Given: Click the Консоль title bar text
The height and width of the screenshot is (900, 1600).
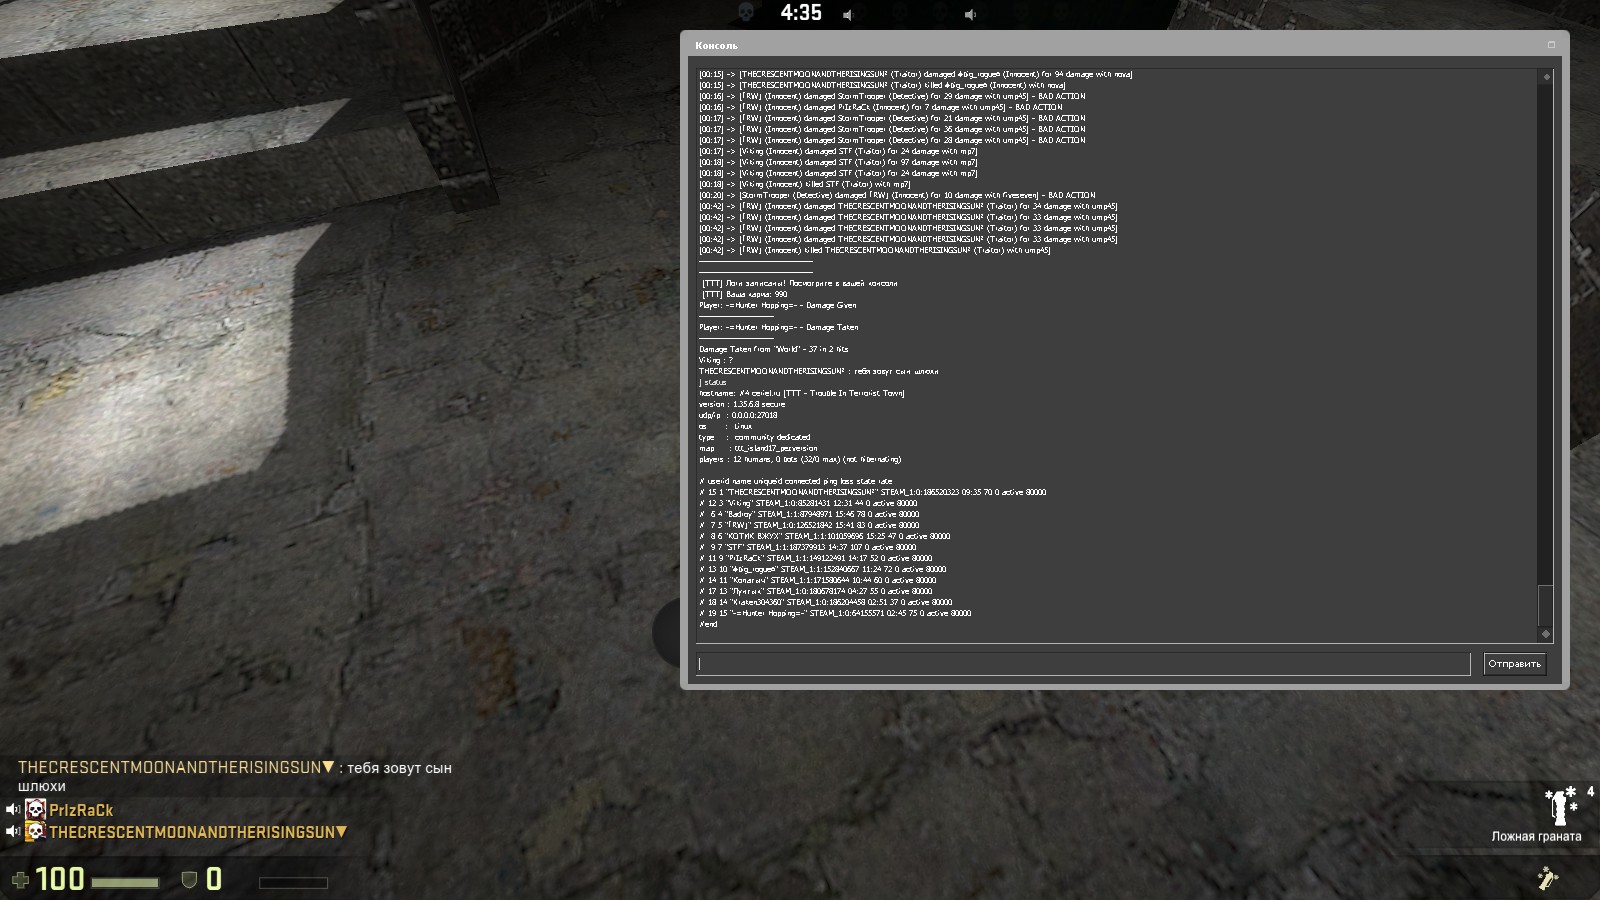Looking at the screenshot, I should [716, 46].
